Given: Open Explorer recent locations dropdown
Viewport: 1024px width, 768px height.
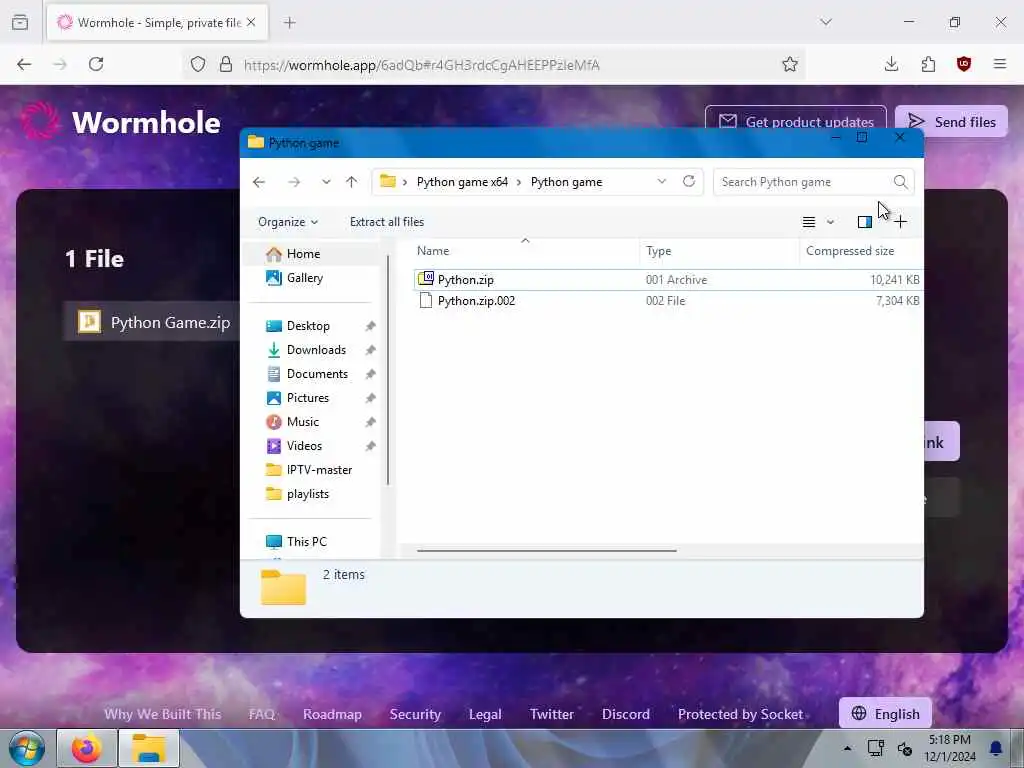Looking at the screenshot, I should point(326,182).
